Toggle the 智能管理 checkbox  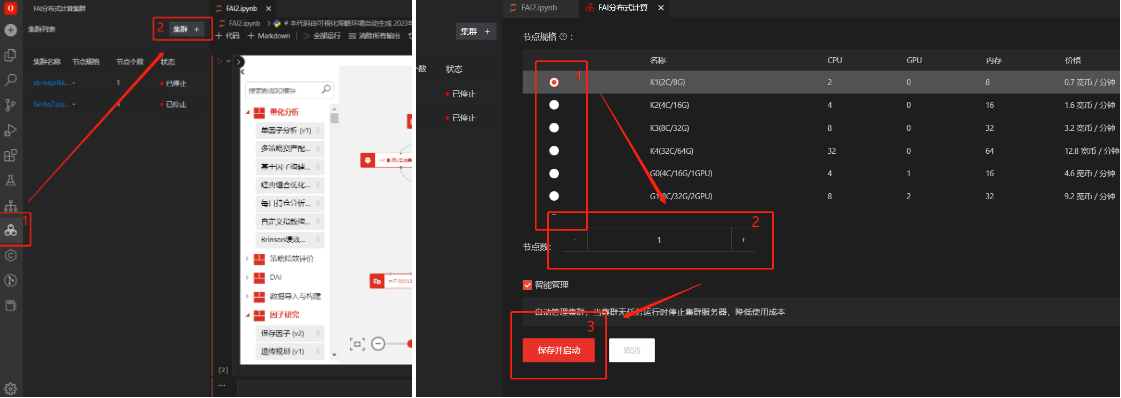point(528,285)
